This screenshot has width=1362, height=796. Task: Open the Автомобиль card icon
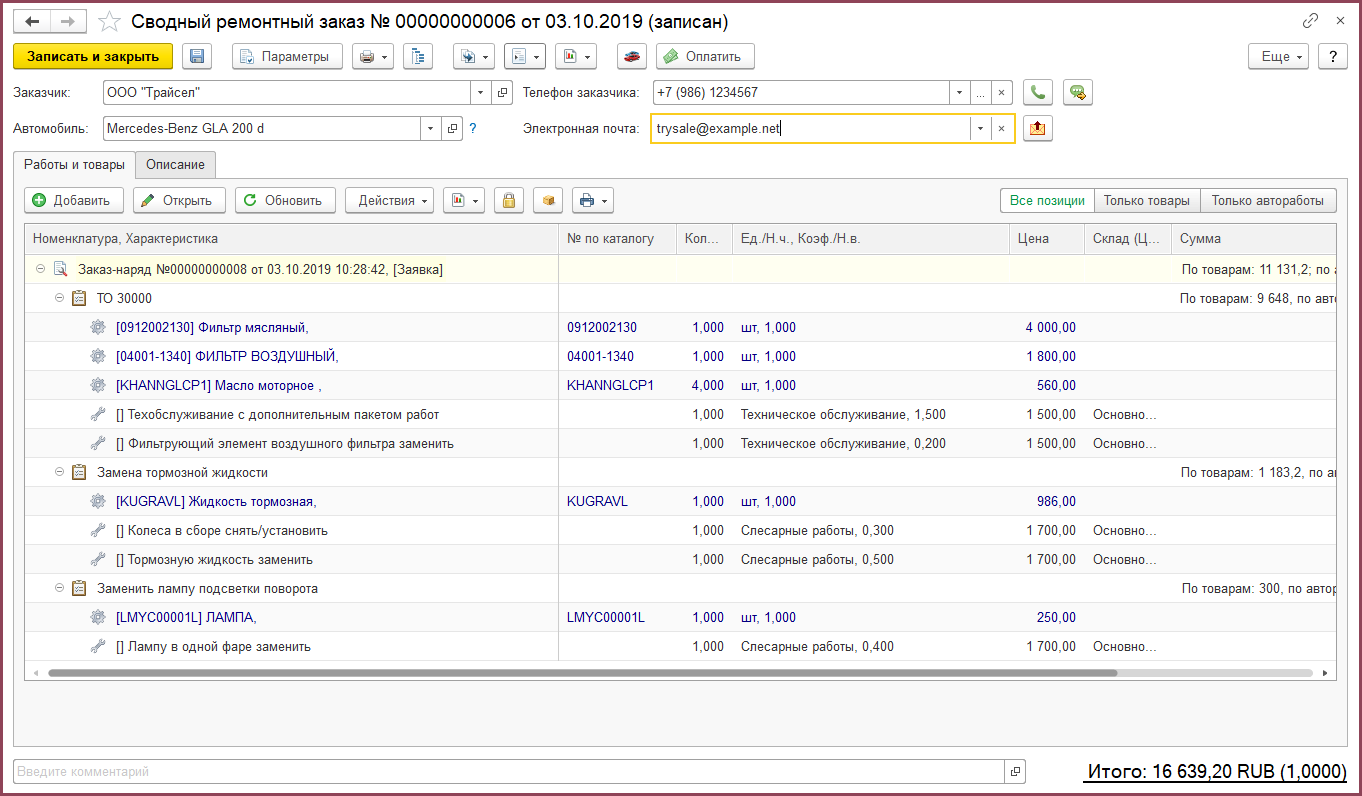click(452, 128)
